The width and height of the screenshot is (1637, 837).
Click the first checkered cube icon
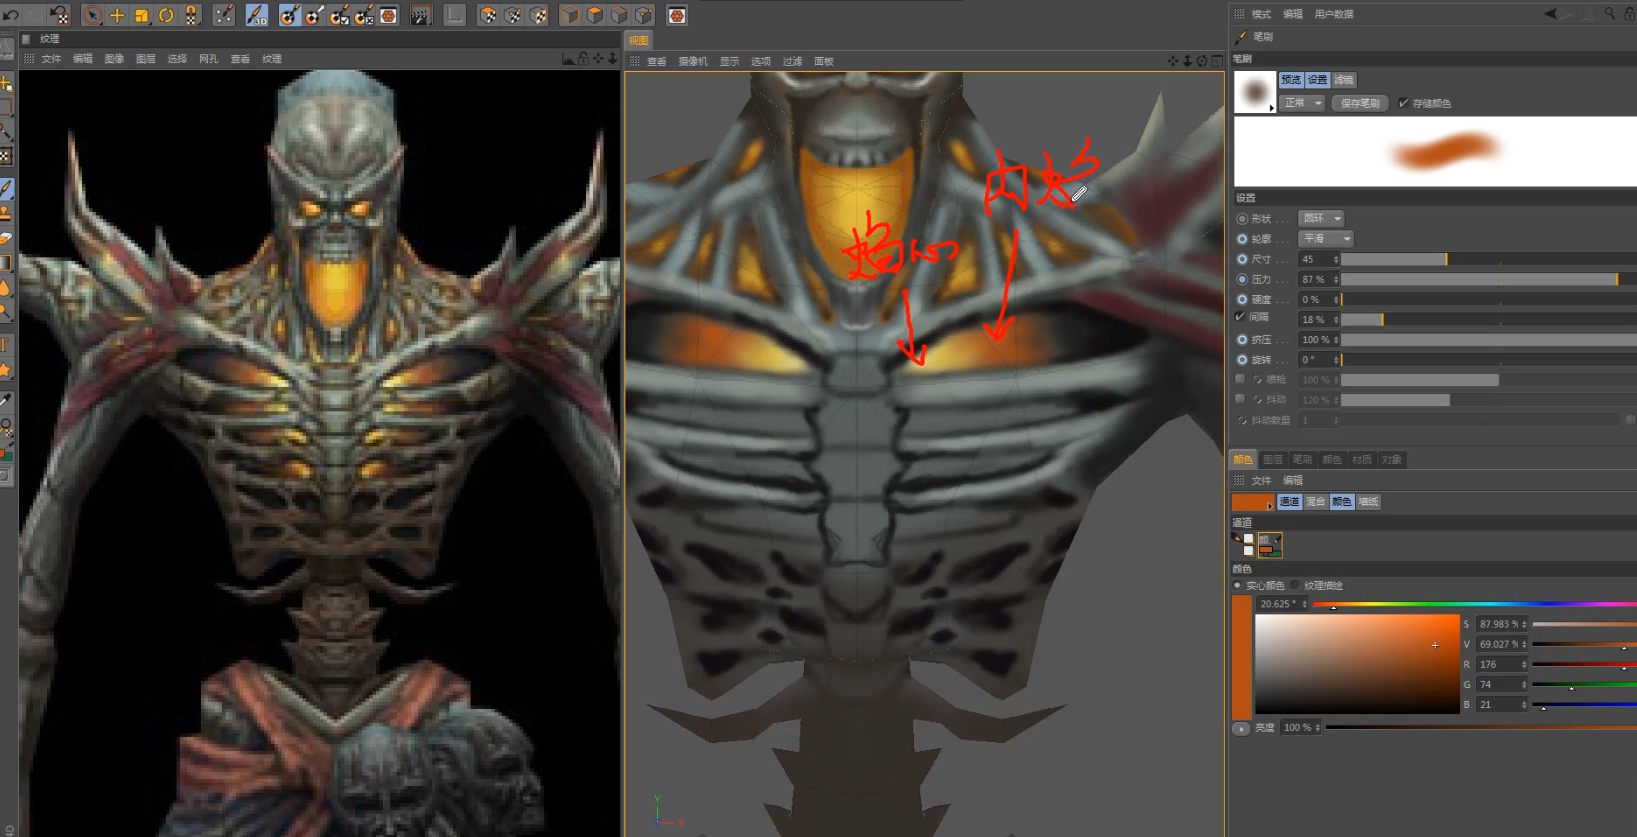tap(488, 15)
